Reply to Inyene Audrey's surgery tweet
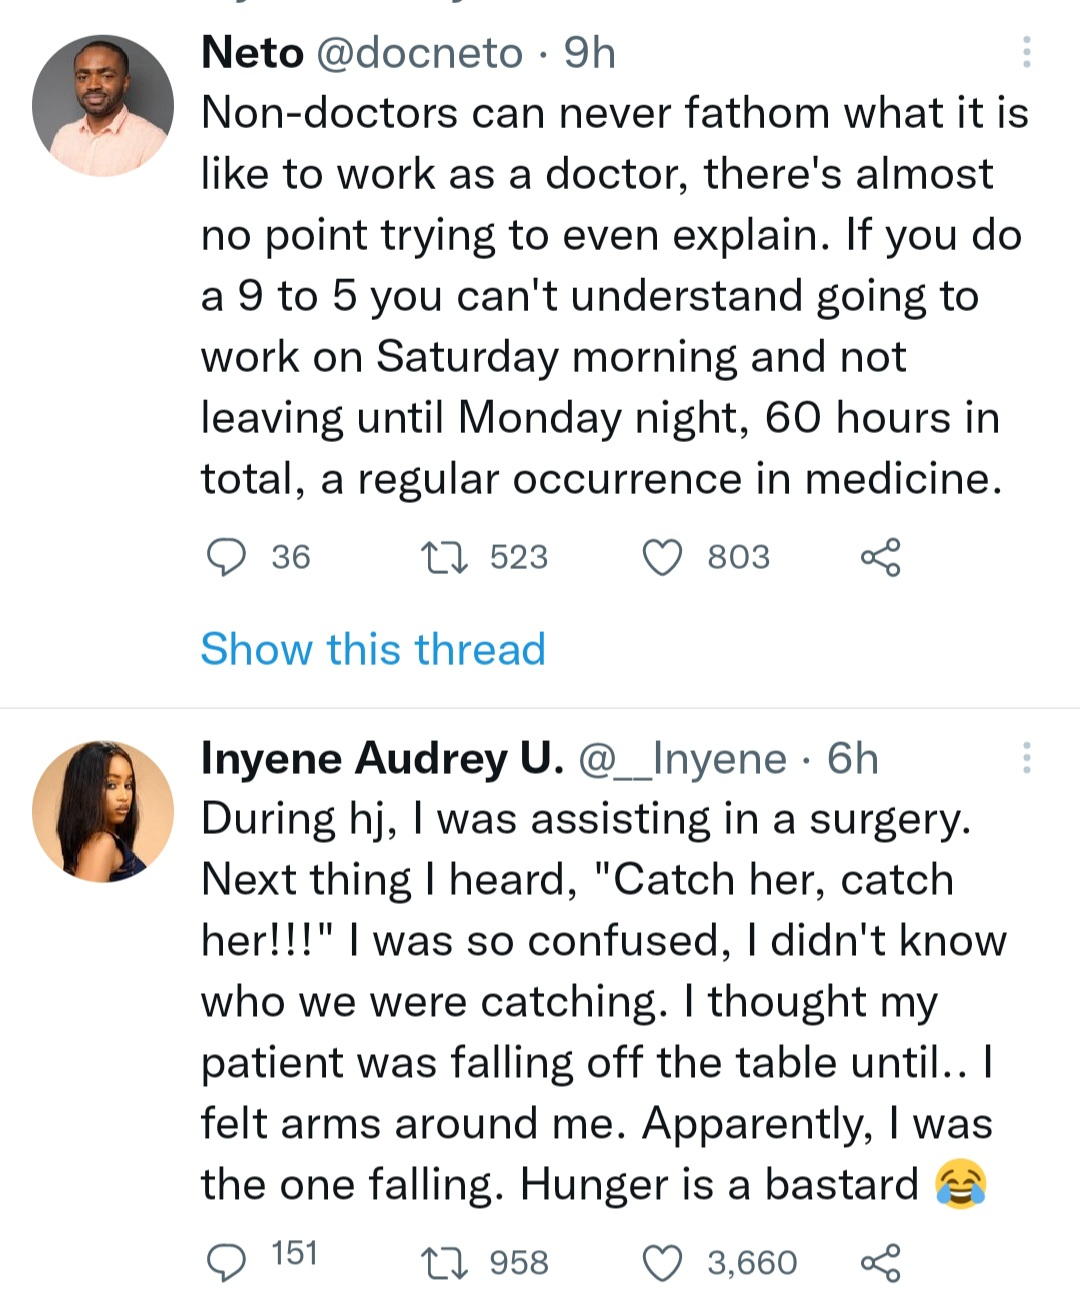 (x=226, y=1263)
